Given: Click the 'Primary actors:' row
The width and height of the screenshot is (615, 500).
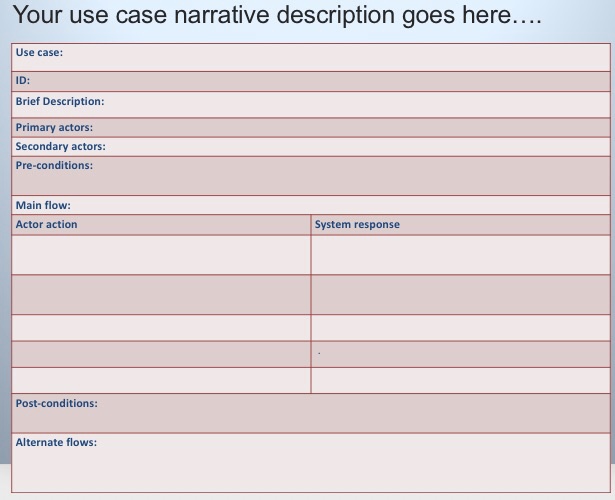Looking at the screenshot, I should click(311, 127).
